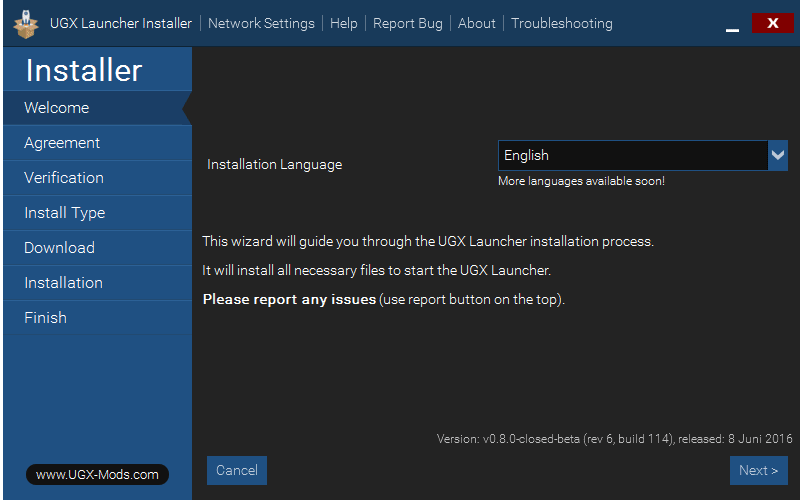Visit www.UGX-Mods.com link
The width and height of the screenshot is (800, 500).
[x=97, y=474]
